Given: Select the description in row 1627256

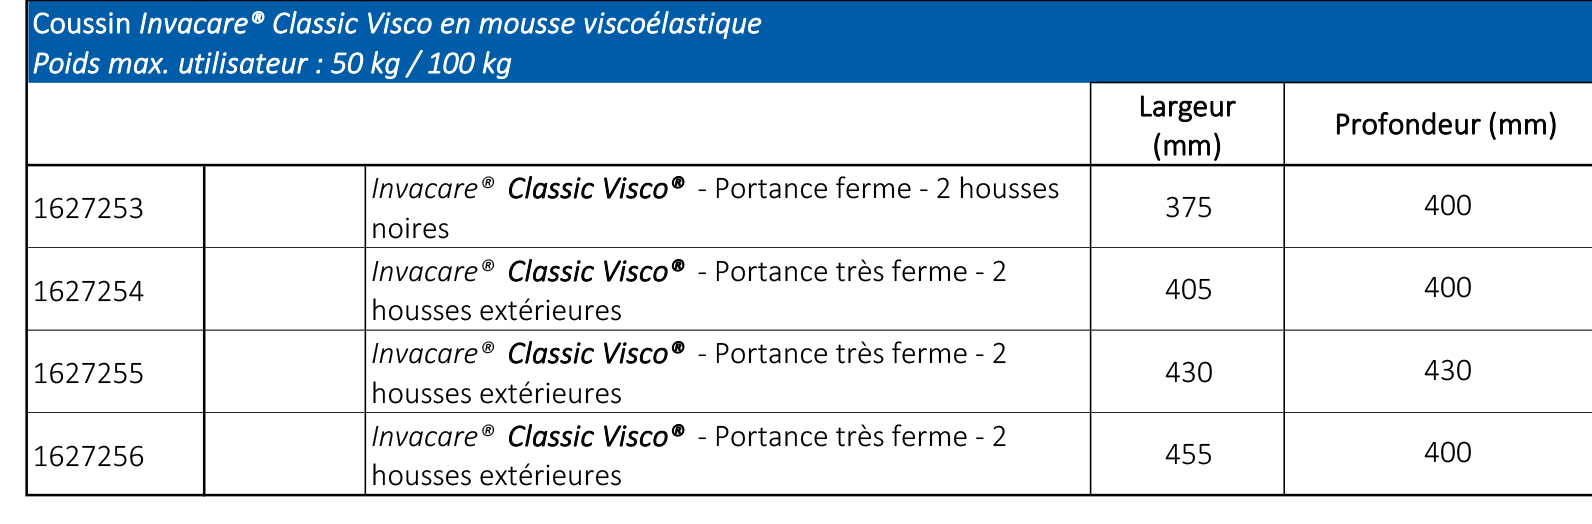Looking at the screenshot, I should tap(689, 456).
